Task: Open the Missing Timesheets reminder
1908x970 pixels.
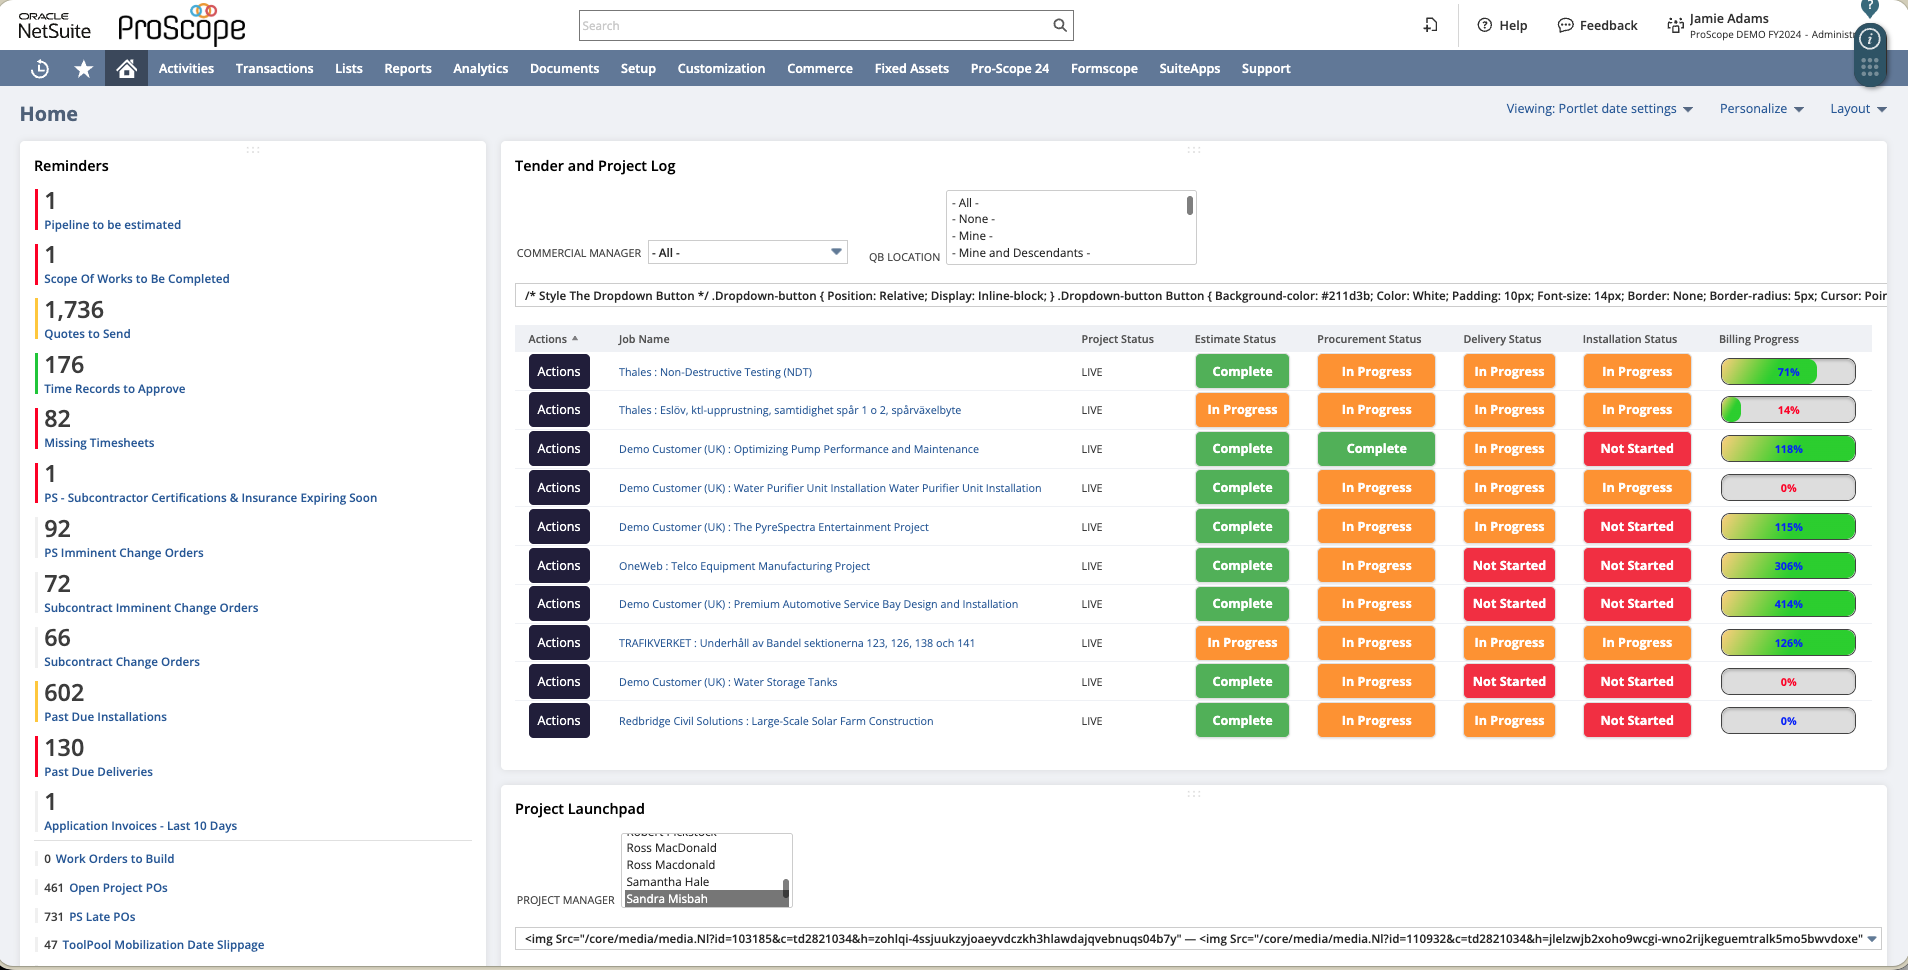Action: (99, 443)
